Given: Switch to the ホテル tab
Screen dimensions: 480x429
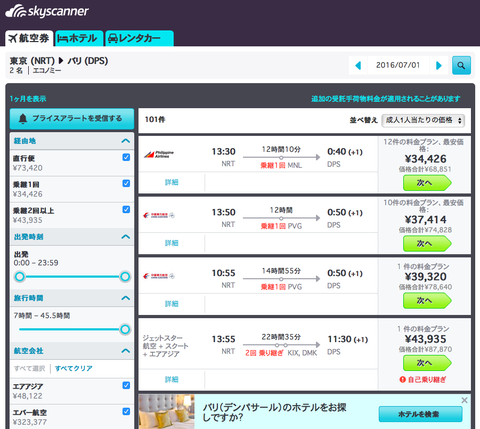Looking at the screenshot, I should pos(79,38).
